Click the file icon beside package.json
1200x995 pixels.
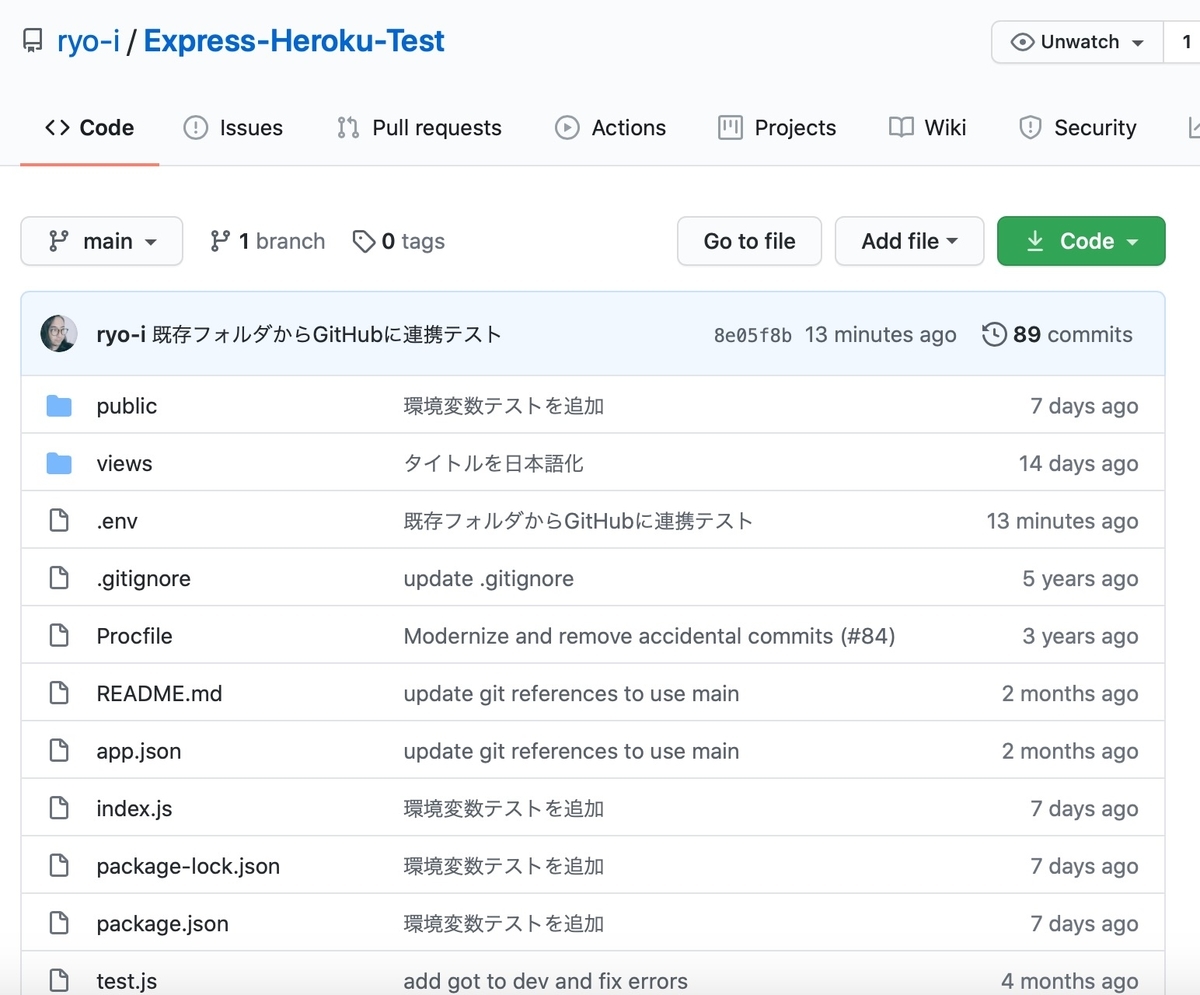point(59,924)
